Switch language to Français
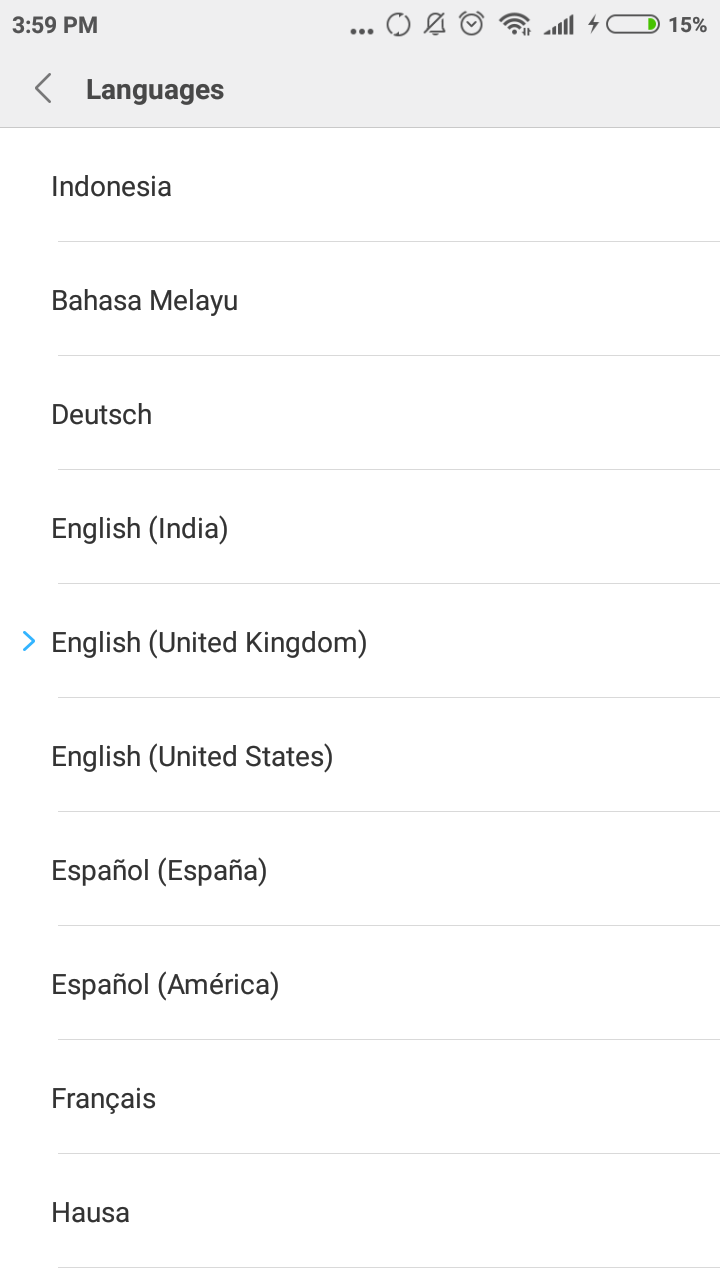Viewport: 720px width, 1280px height. 103,1099
